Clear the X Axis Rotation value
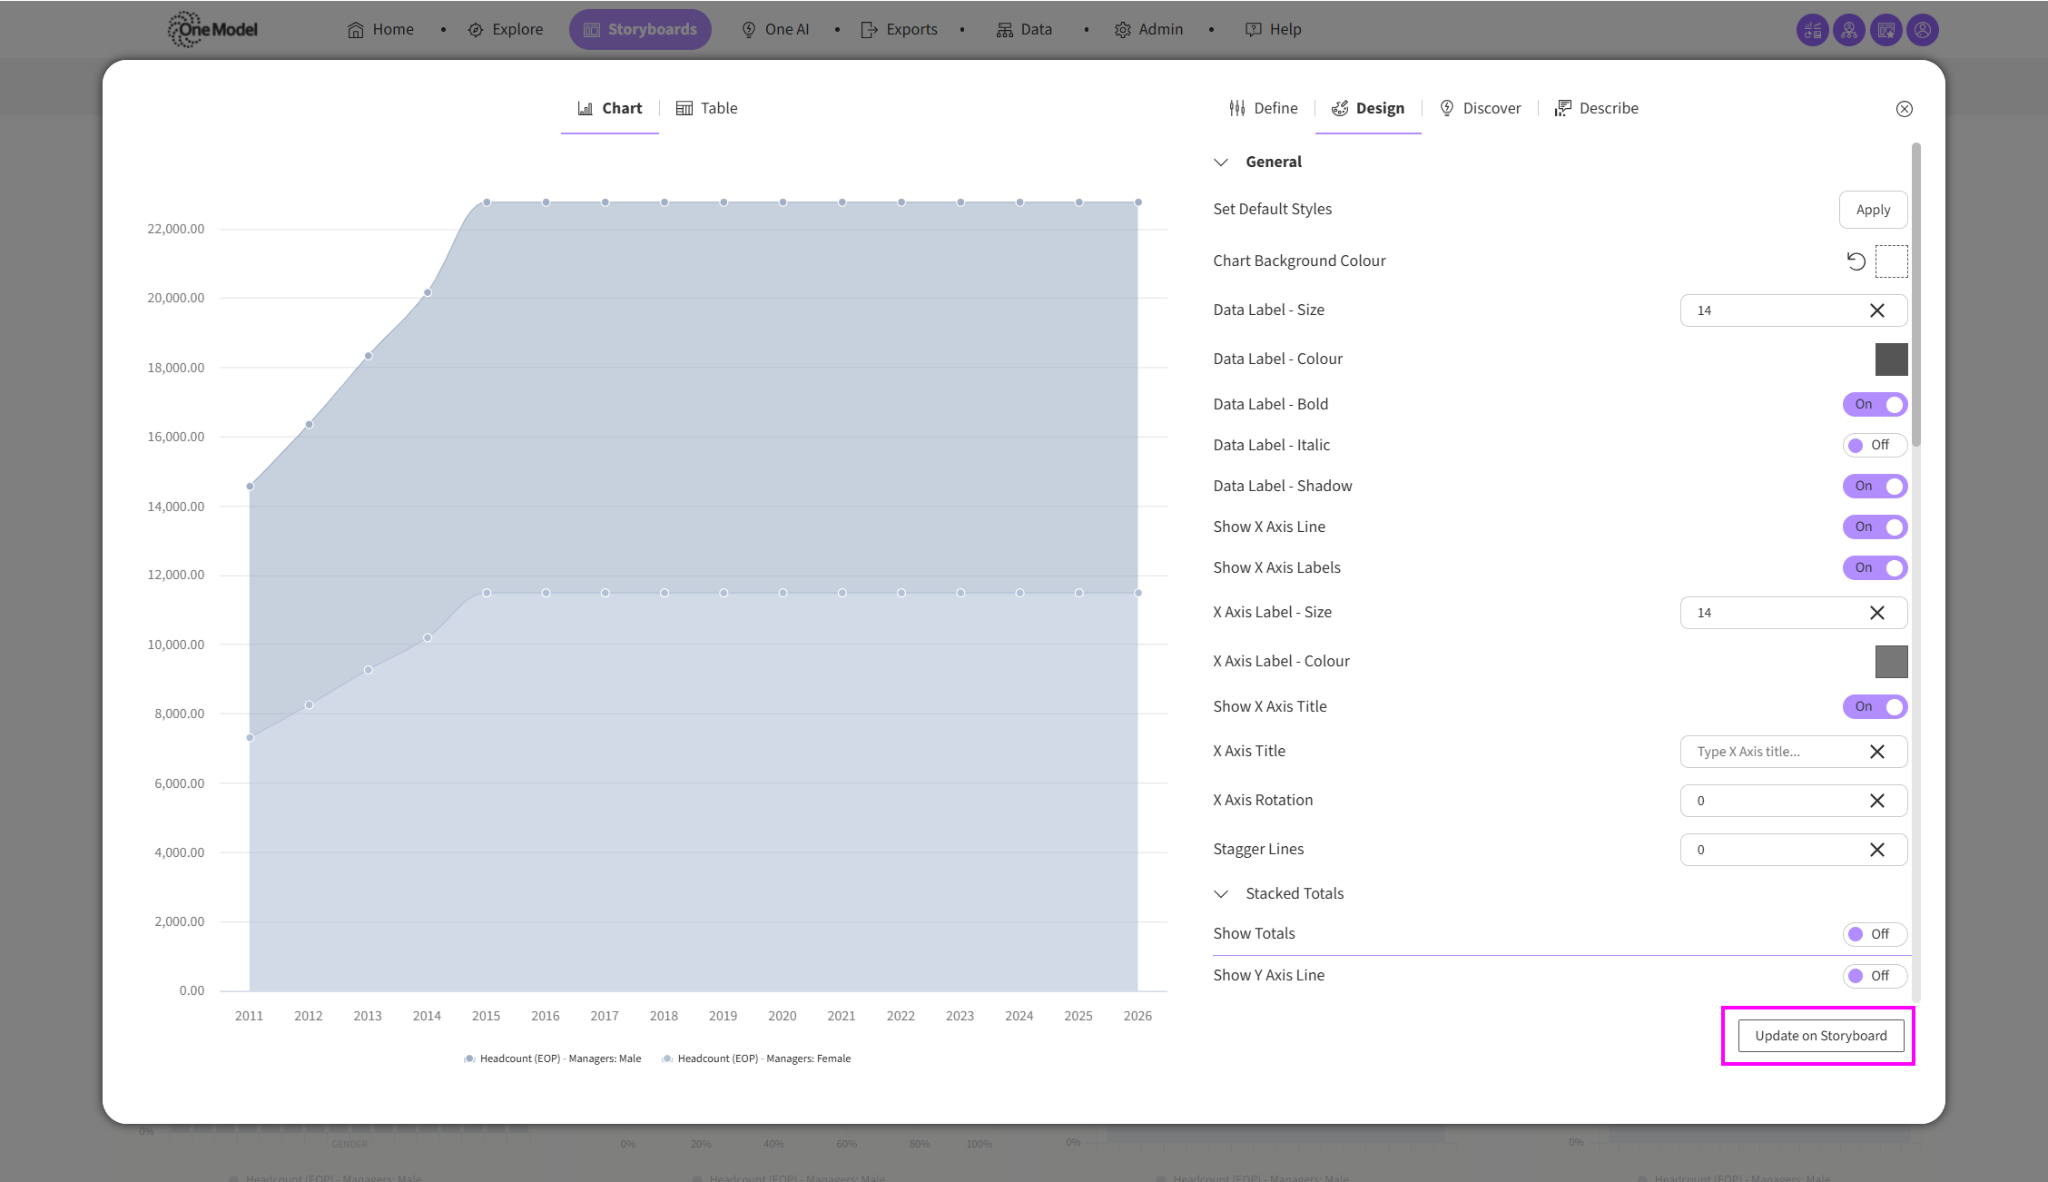Image resolution: width=2048 pixels, height=1182 pixels. point(1877,801)
